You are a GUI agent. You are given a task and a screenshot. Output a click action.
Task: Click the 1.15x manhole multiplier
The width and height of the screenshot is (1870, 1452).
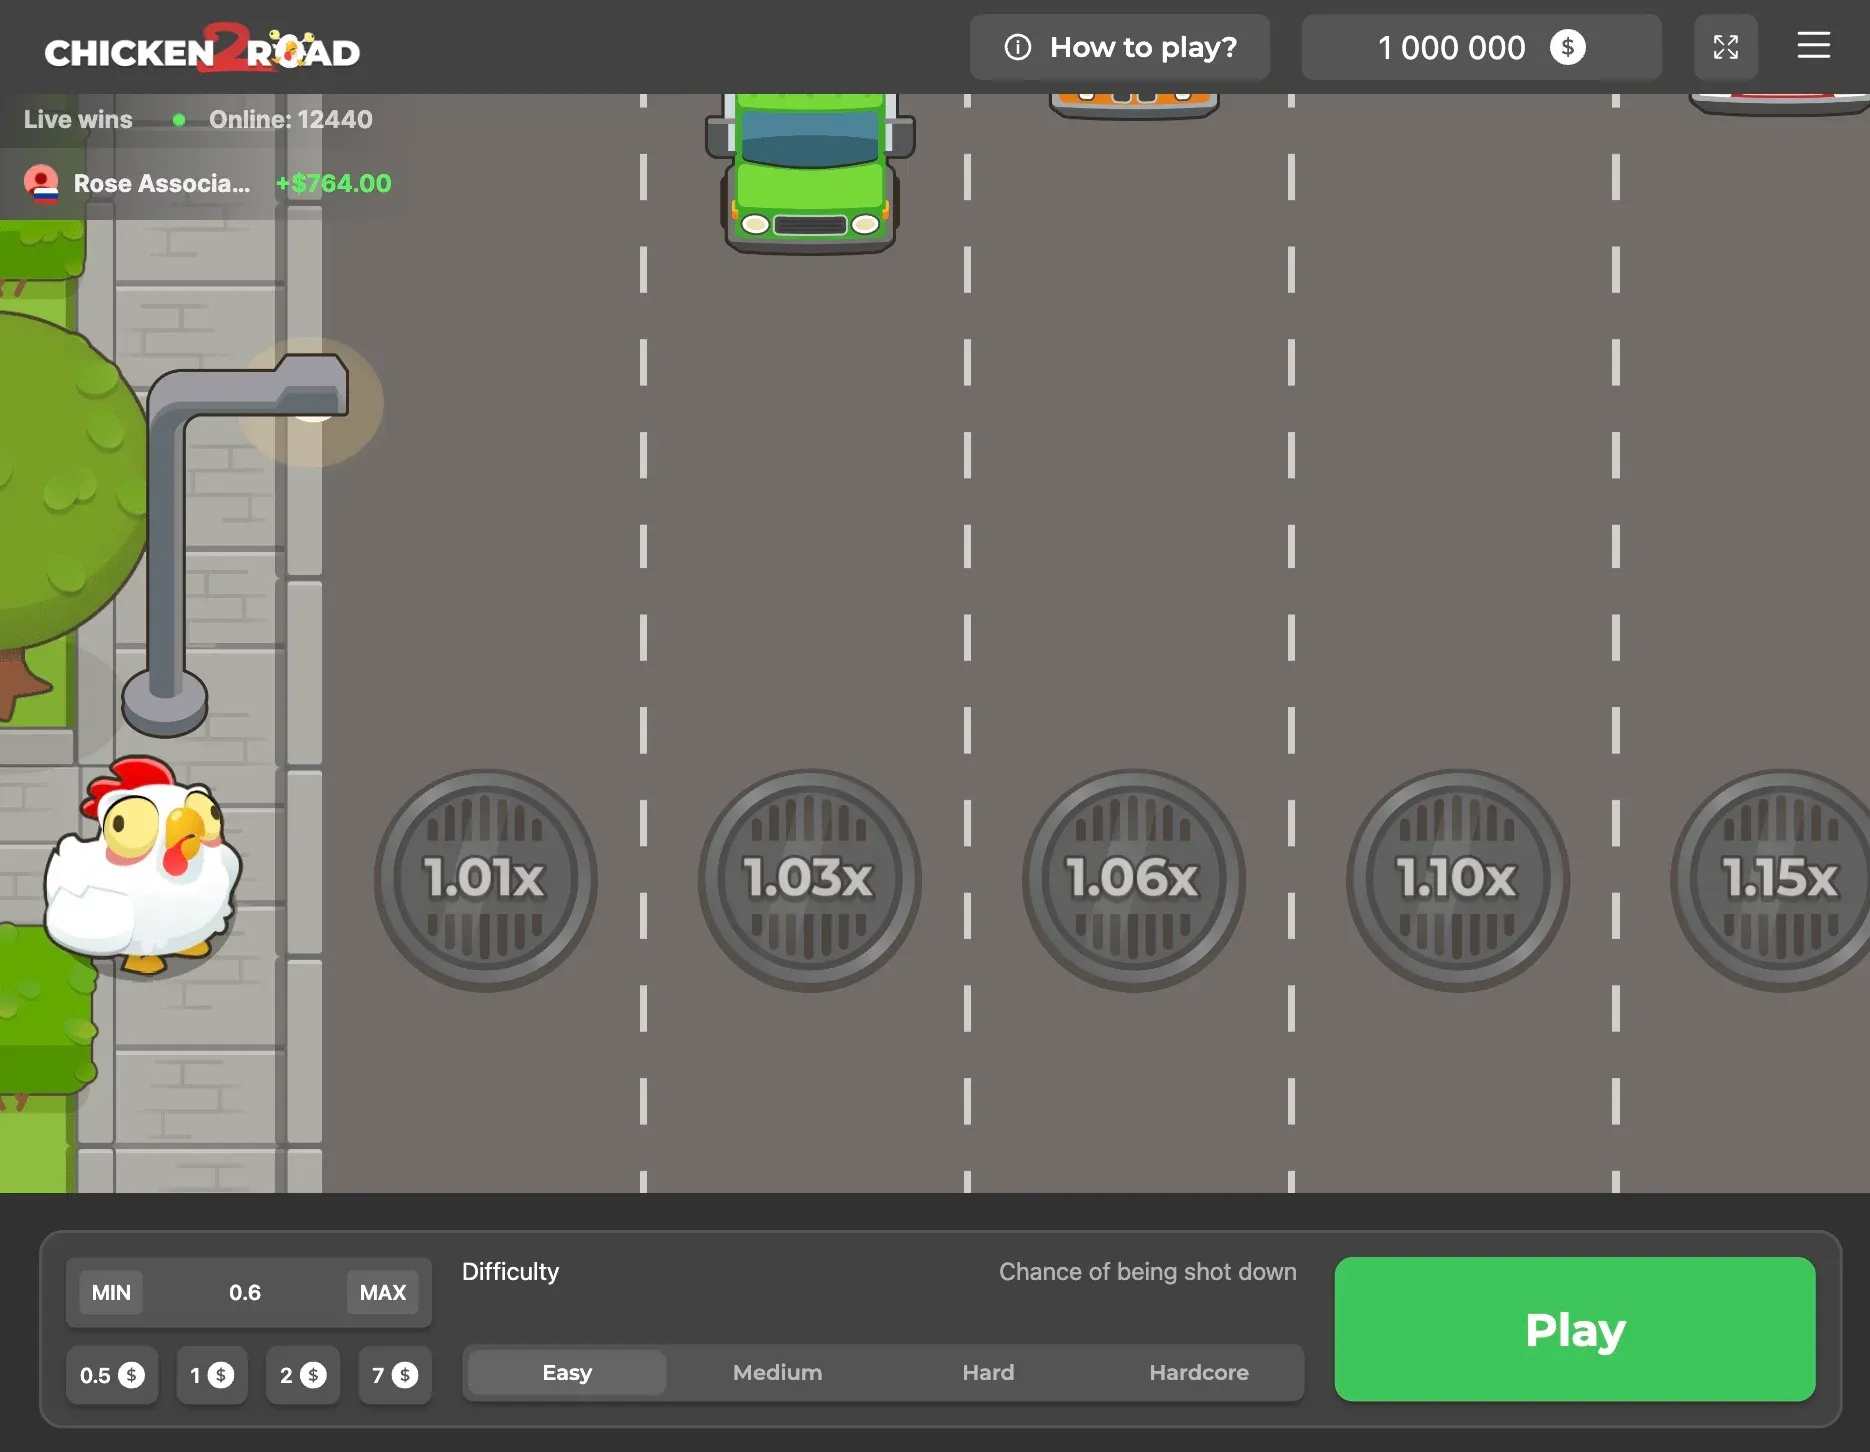pyautogui.click(x=1778, y=879)
